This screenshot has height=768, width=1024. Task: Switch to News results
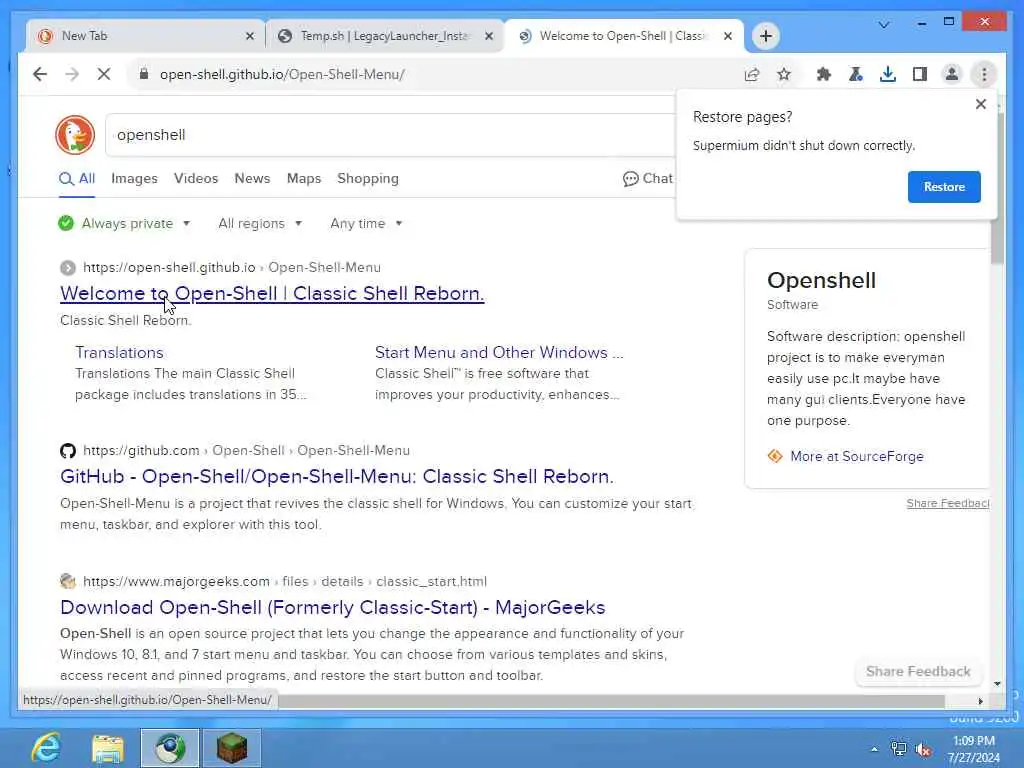pyautogui.click(x=252, y=179)
